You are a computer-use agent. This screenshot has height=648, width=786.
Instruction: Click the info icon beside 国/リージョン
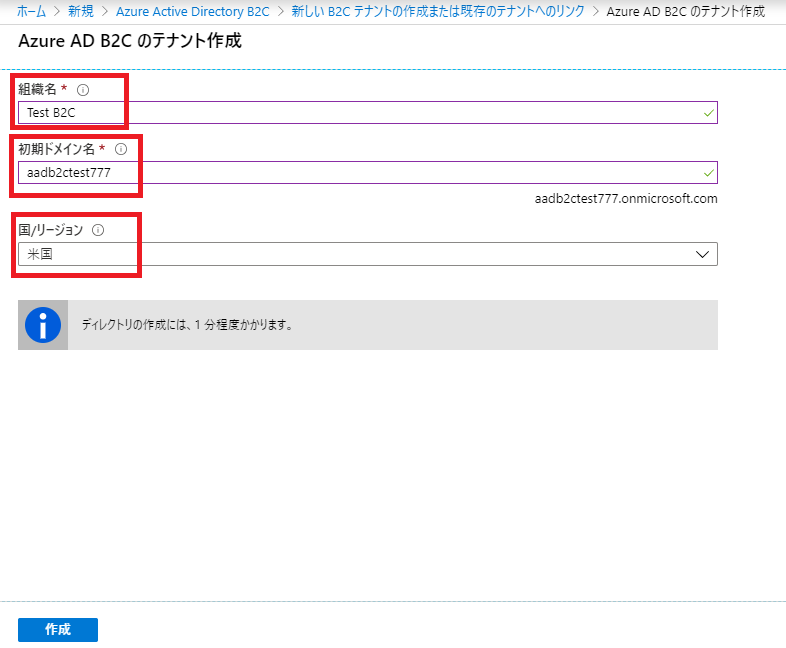(x=98, y=230)
